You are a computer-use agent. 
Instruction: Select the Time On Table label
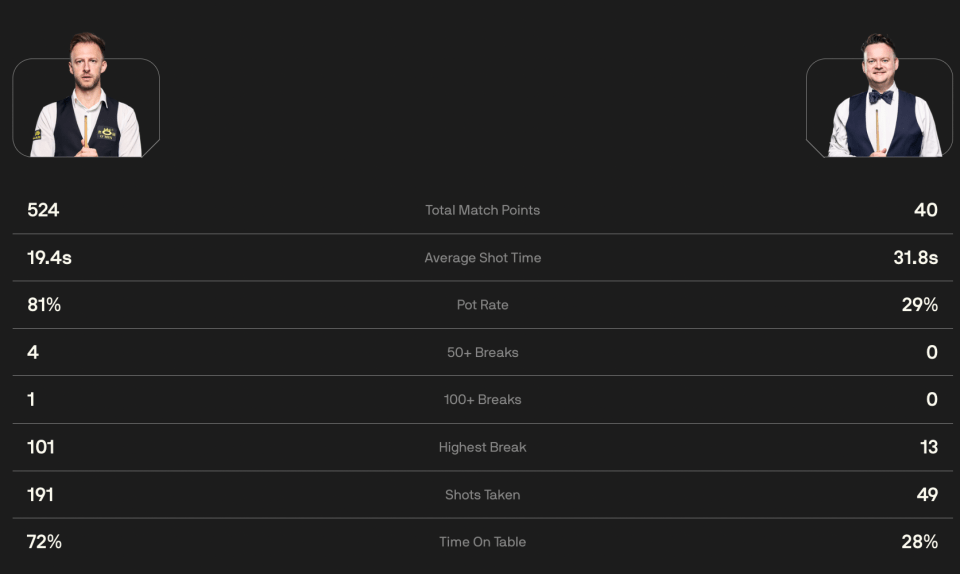click(482, 542)
